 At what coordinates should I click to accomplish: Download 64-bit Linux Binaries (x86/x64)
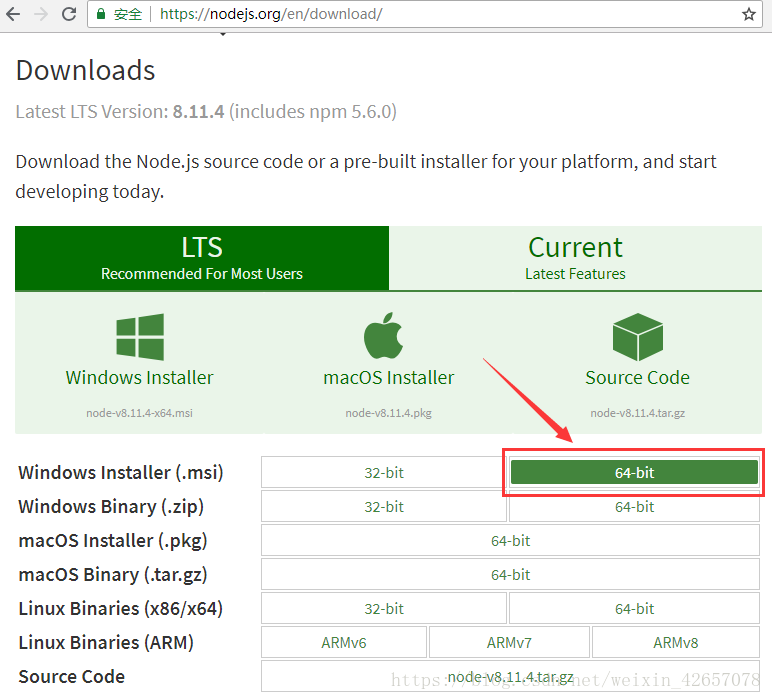point(634,608)
